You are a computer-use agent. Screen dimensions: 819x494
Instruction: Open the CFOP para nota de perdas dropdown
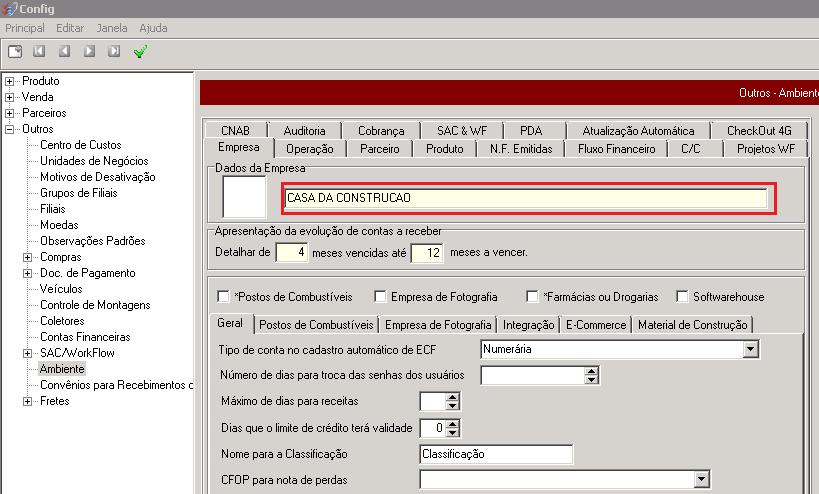pyautogui.click(x=700, y=480)
